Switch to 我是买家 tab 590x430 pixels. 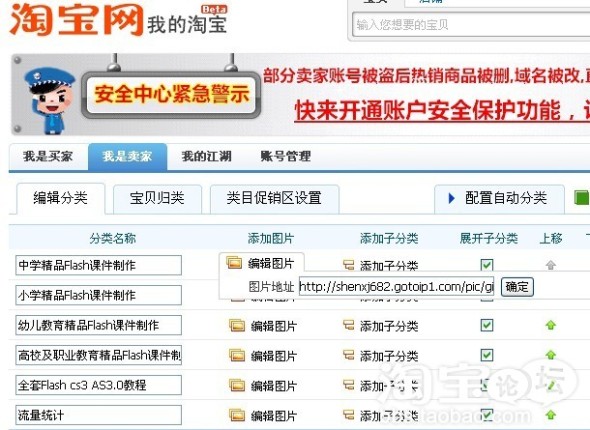click(x=48, y=156)
